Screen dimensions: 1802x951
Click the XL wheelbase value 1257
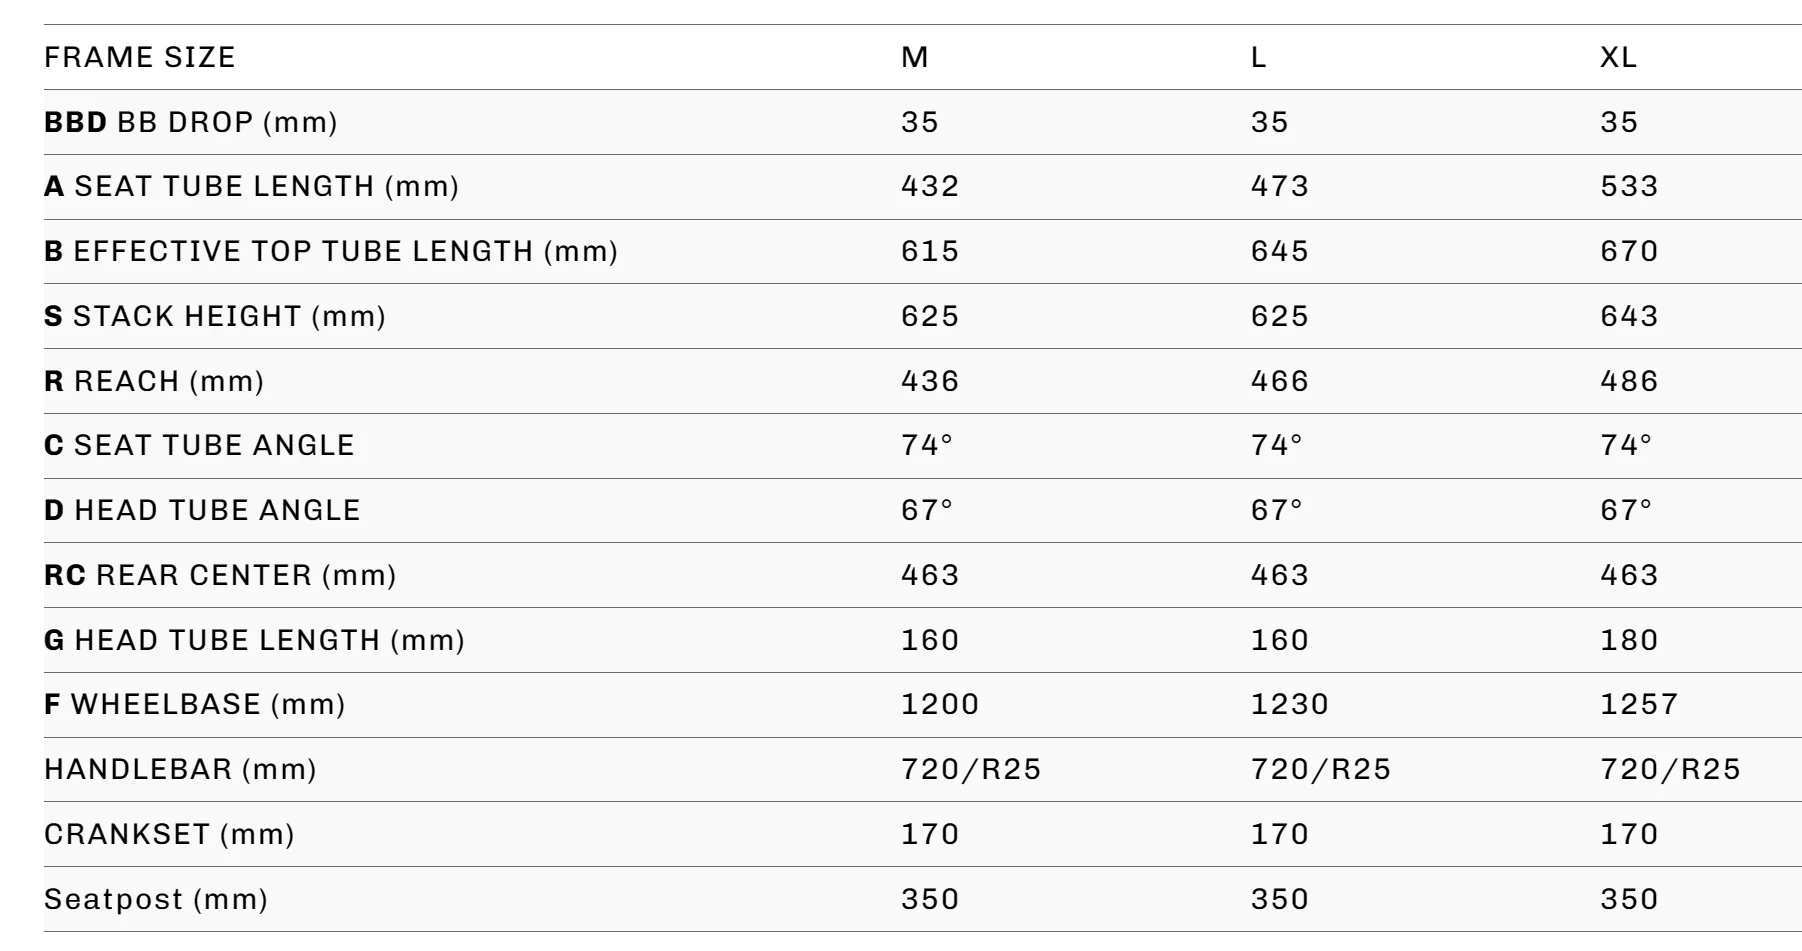[1639, 704]
